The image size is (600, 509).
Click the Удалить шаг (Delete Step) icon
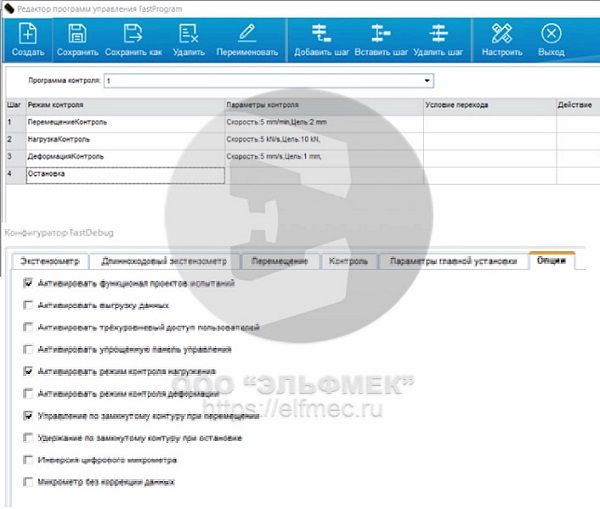point(438,33)
